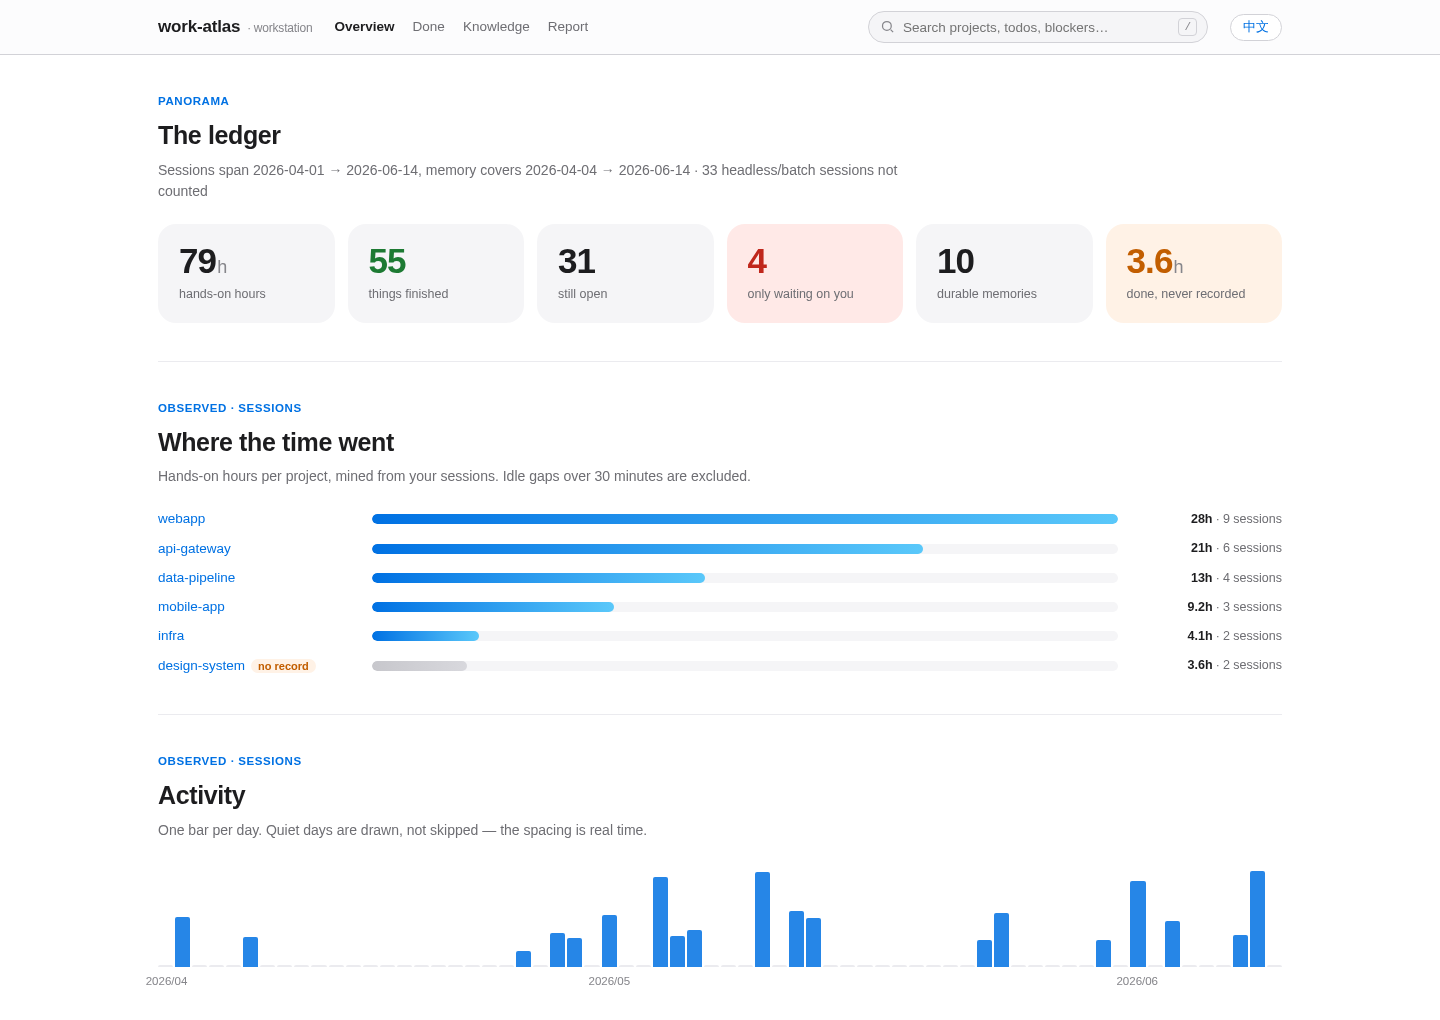Click the tallest activity bar at chart's end
The height and width of the screenshot is (1020, 1440).
click(x=1257, y=919)
